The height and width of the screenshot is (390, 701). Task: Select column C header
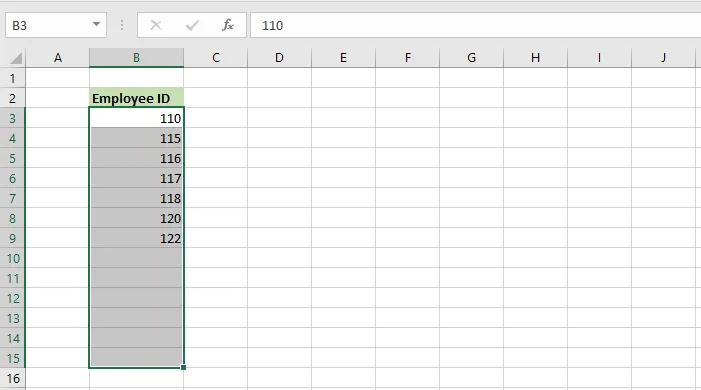click(x=215, y=58)
